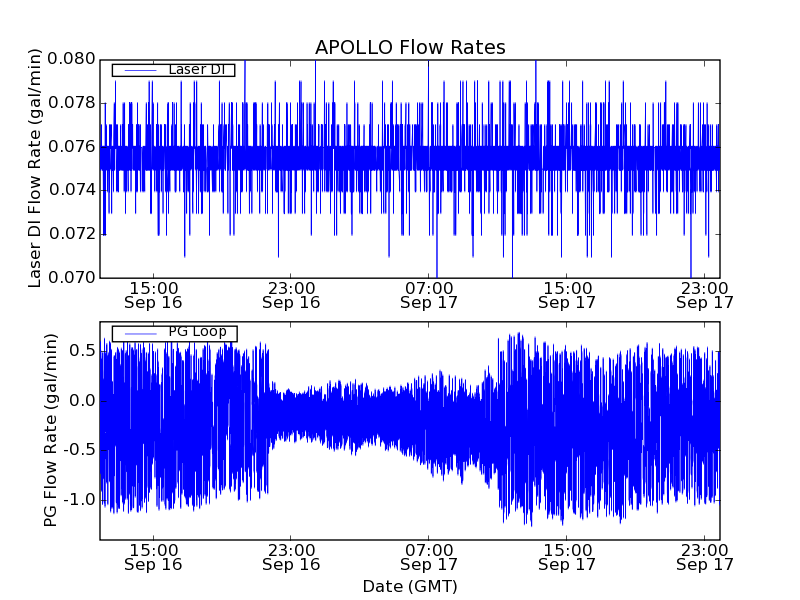Click the Laser DI Flow Rate y-axis label
This screenshot has height=600, width=800.
pos(35,168)
